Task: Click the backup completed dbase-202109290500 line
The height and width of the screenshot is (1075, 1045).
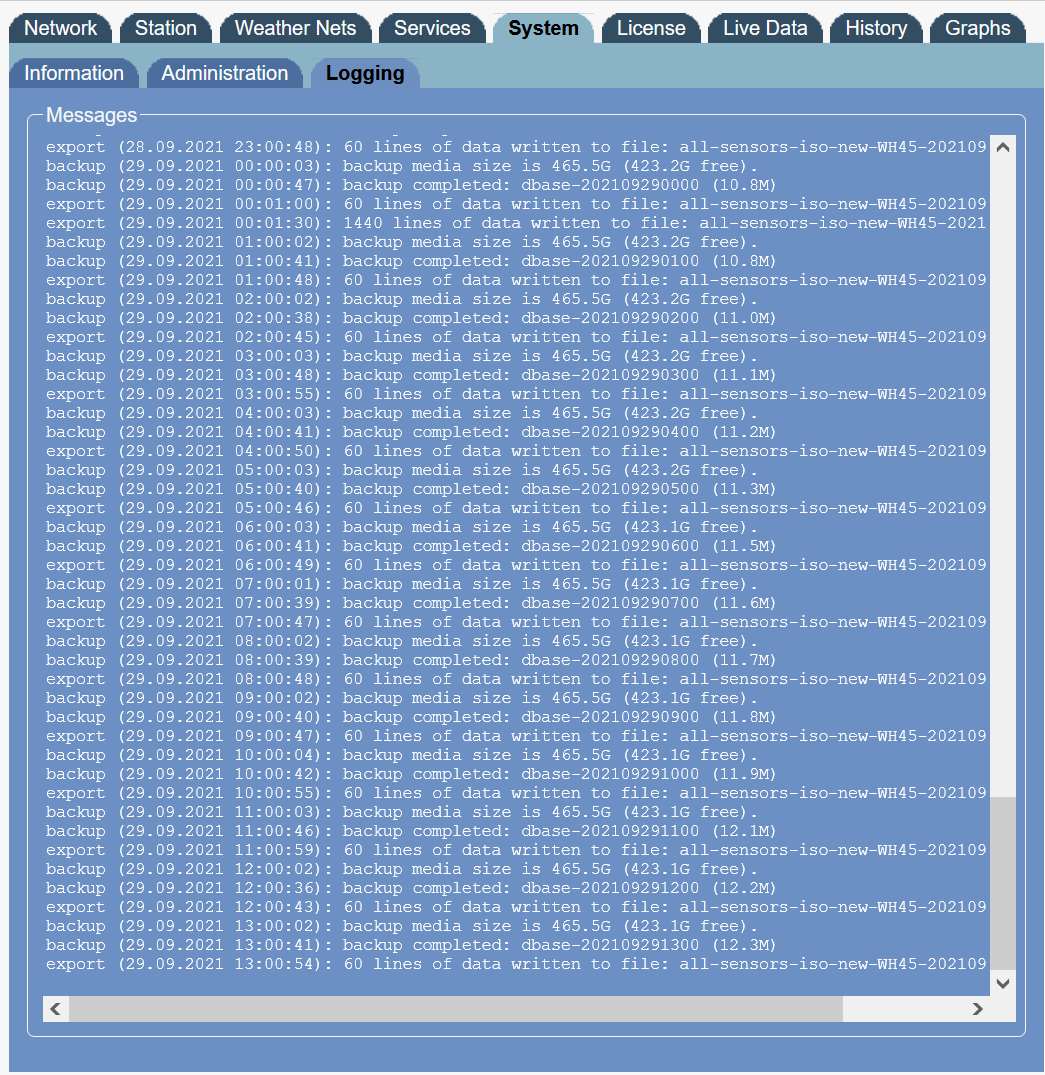Action: 411,489
